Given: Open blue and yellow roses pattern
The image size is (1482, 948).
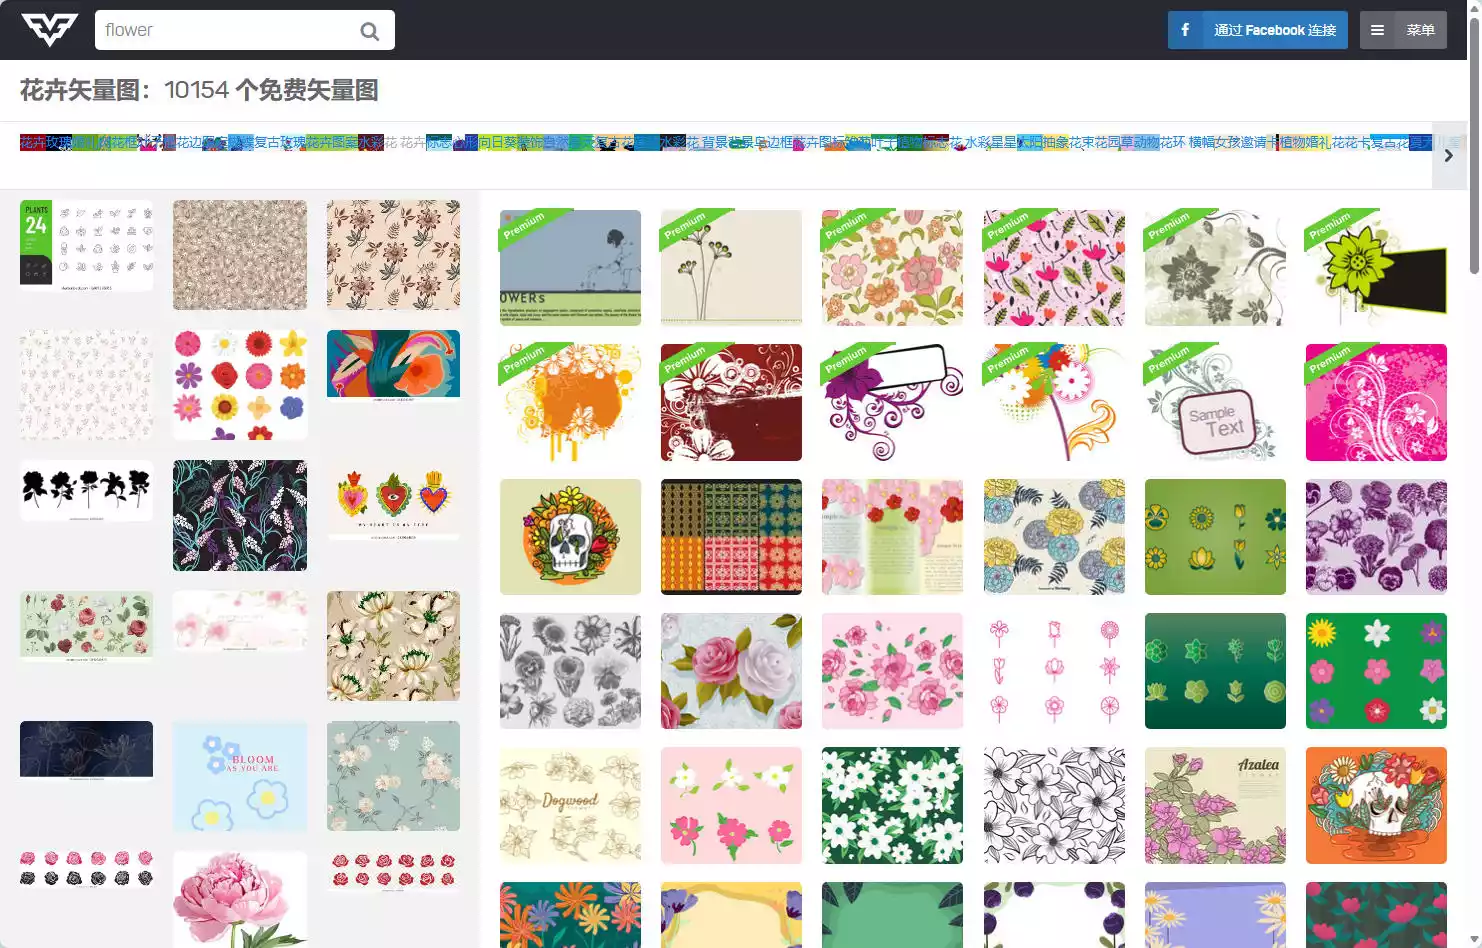Looking at the screenshot, I should coord(1054,537).
